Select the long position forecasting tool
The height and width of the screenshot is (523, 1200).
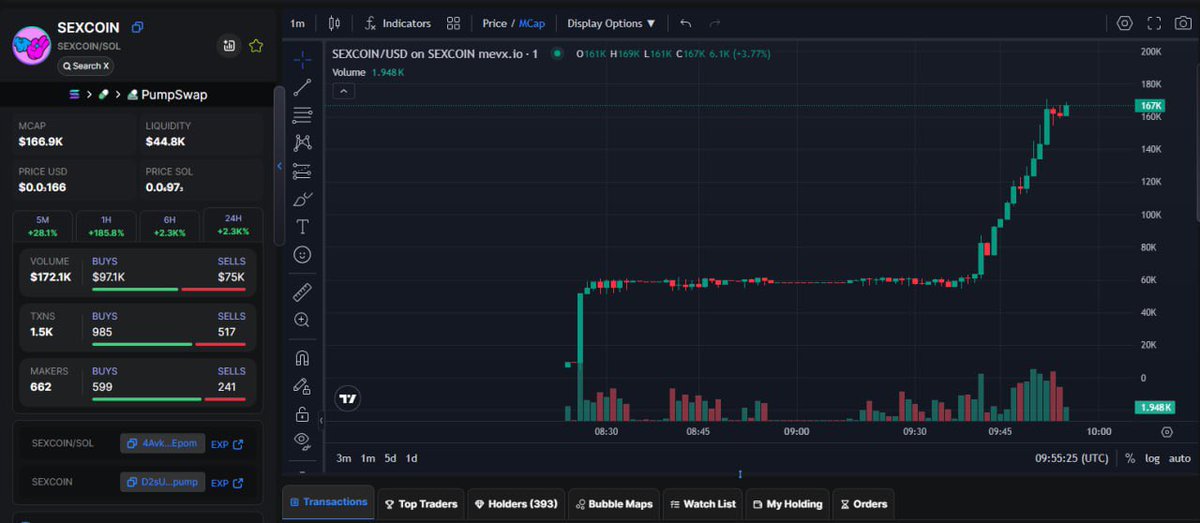[x=302, y=171]
